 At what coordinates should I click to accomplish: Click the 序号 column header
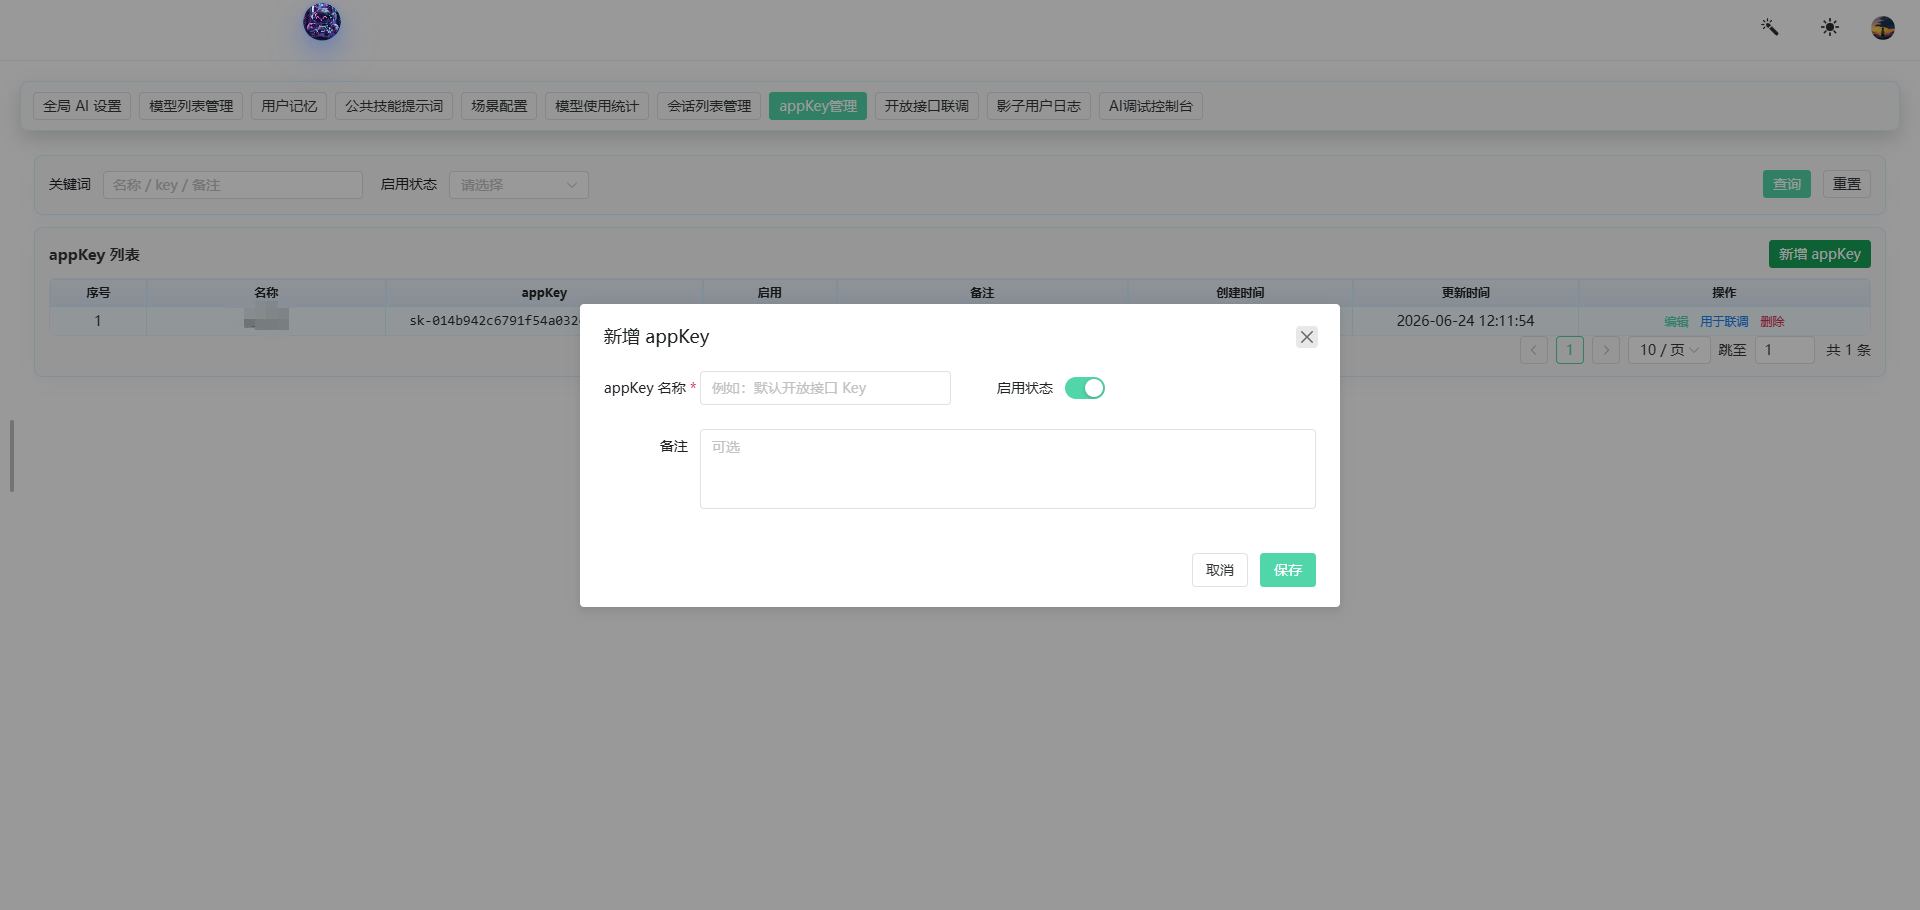[98, 293]
